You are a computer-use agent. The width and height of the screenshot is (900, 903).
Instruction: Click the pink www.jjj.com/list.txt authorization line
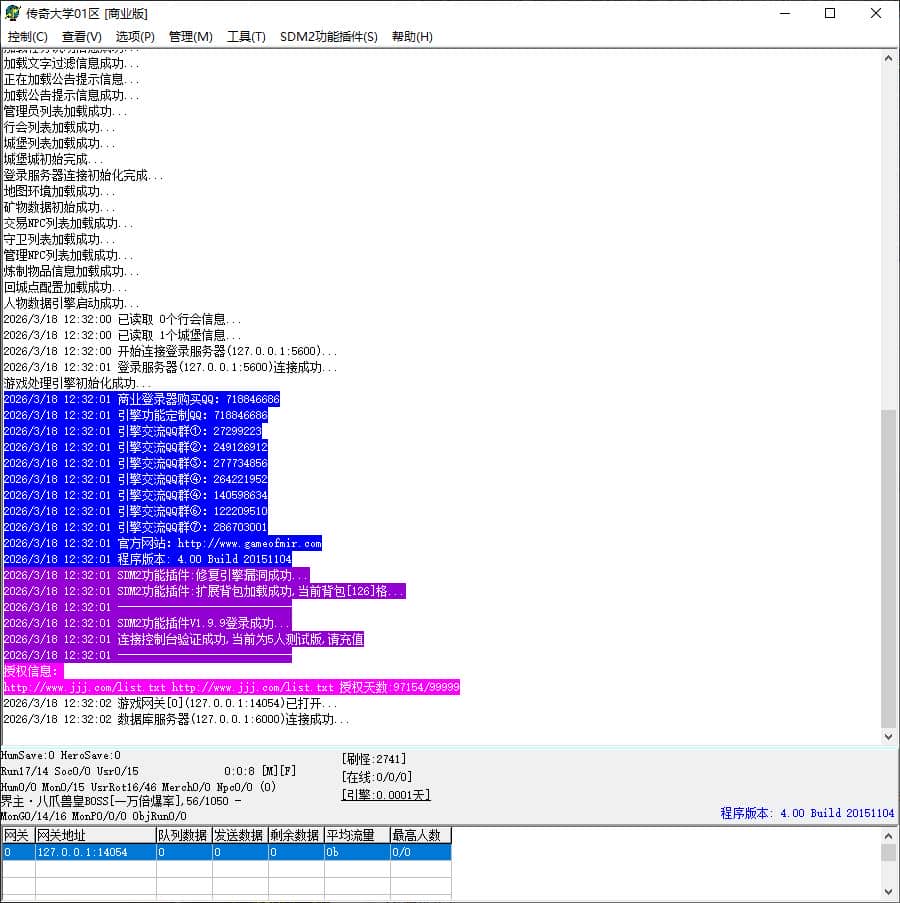tap(231, 687)
